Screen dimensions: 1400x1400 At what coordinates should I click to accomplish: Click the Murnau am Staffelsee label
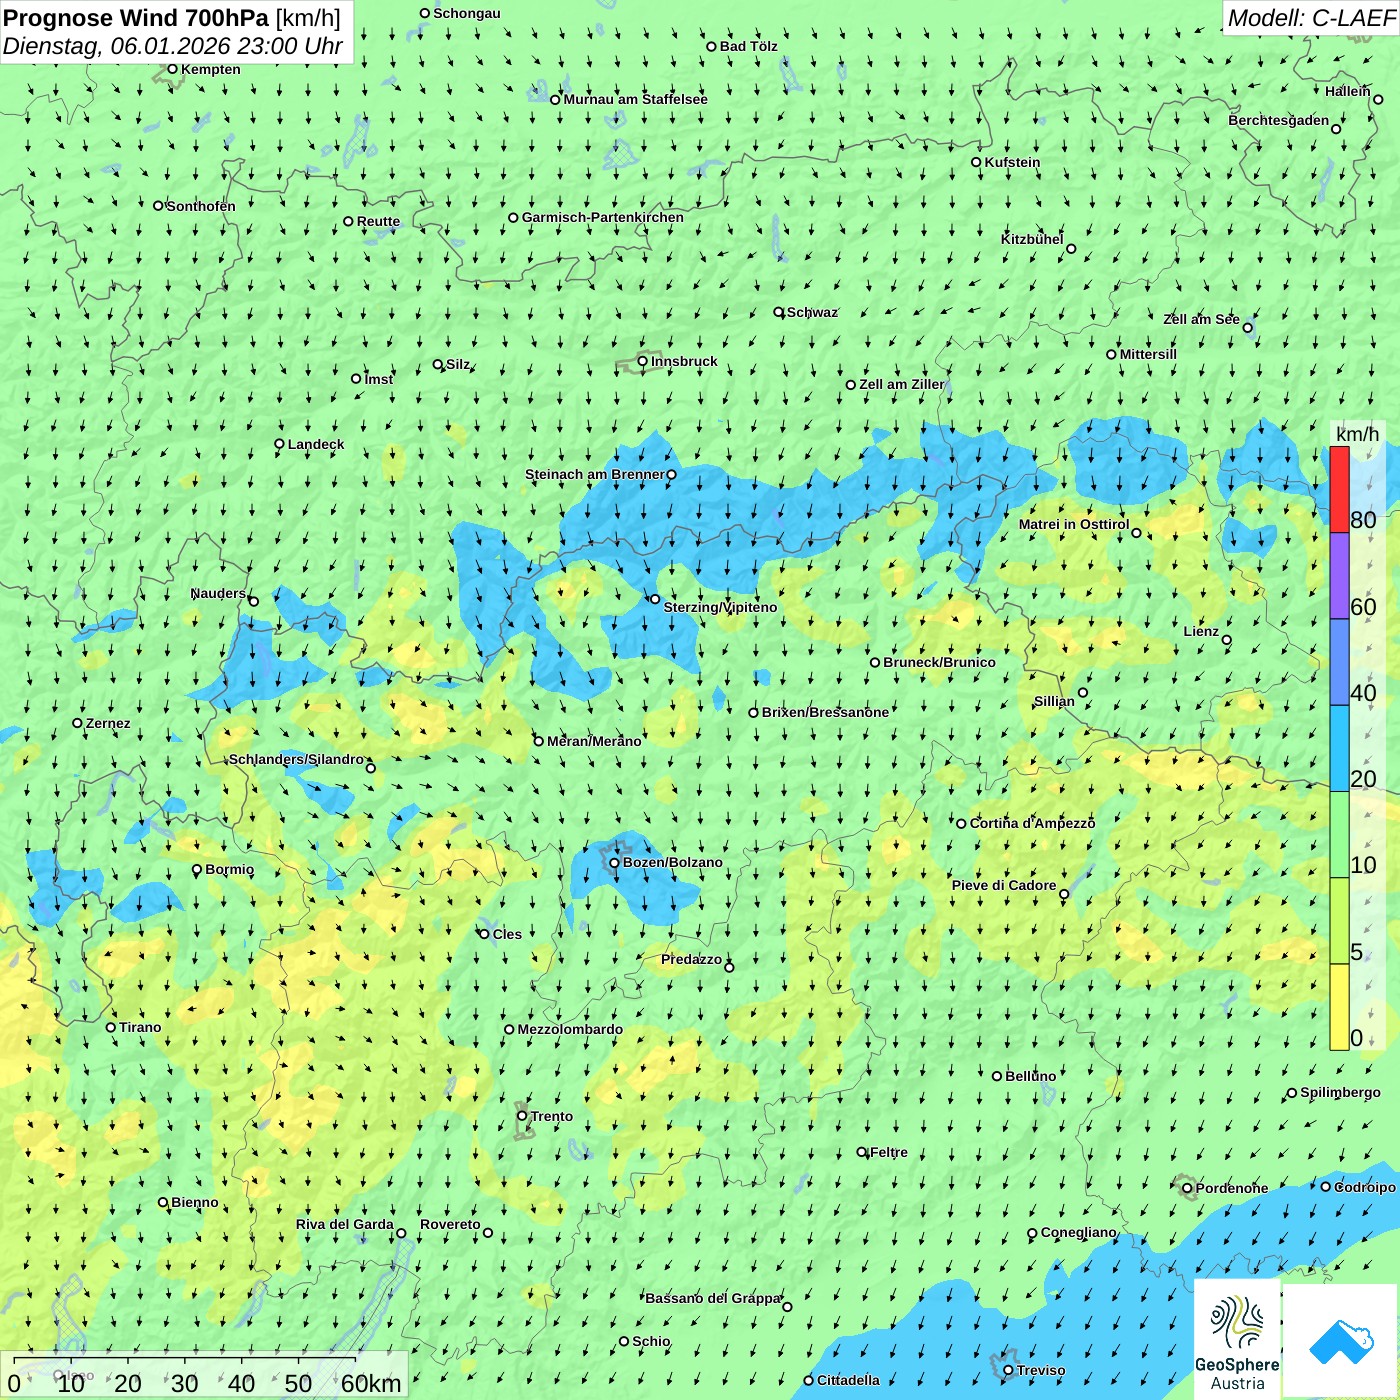[x=635, y=99]
